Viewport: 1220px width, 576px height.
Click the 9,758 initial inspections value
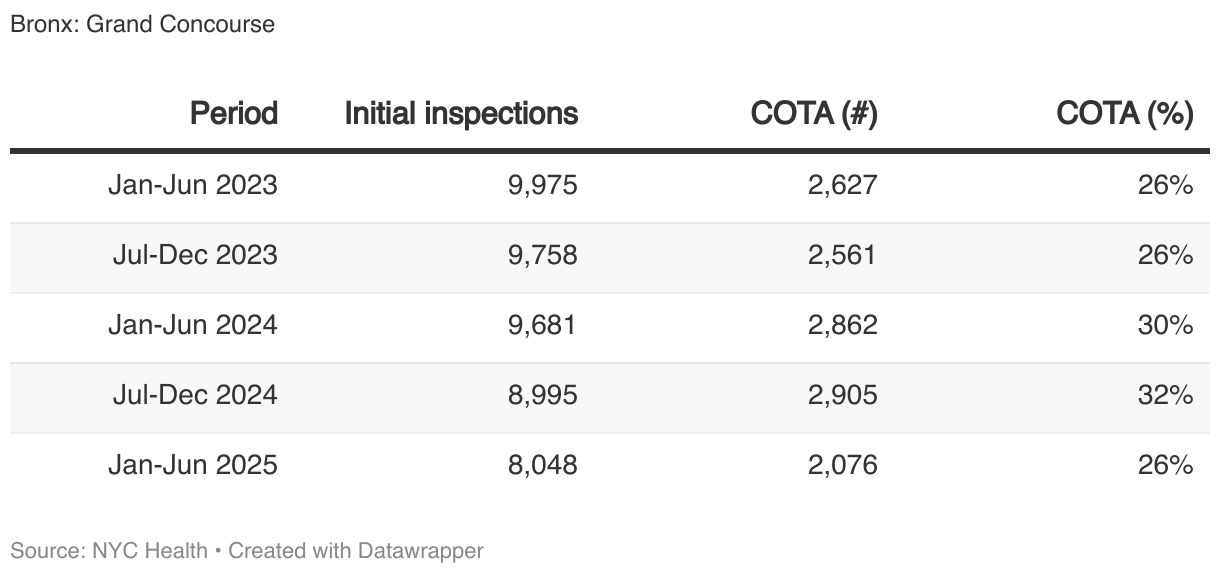click(x=543, y=256)
